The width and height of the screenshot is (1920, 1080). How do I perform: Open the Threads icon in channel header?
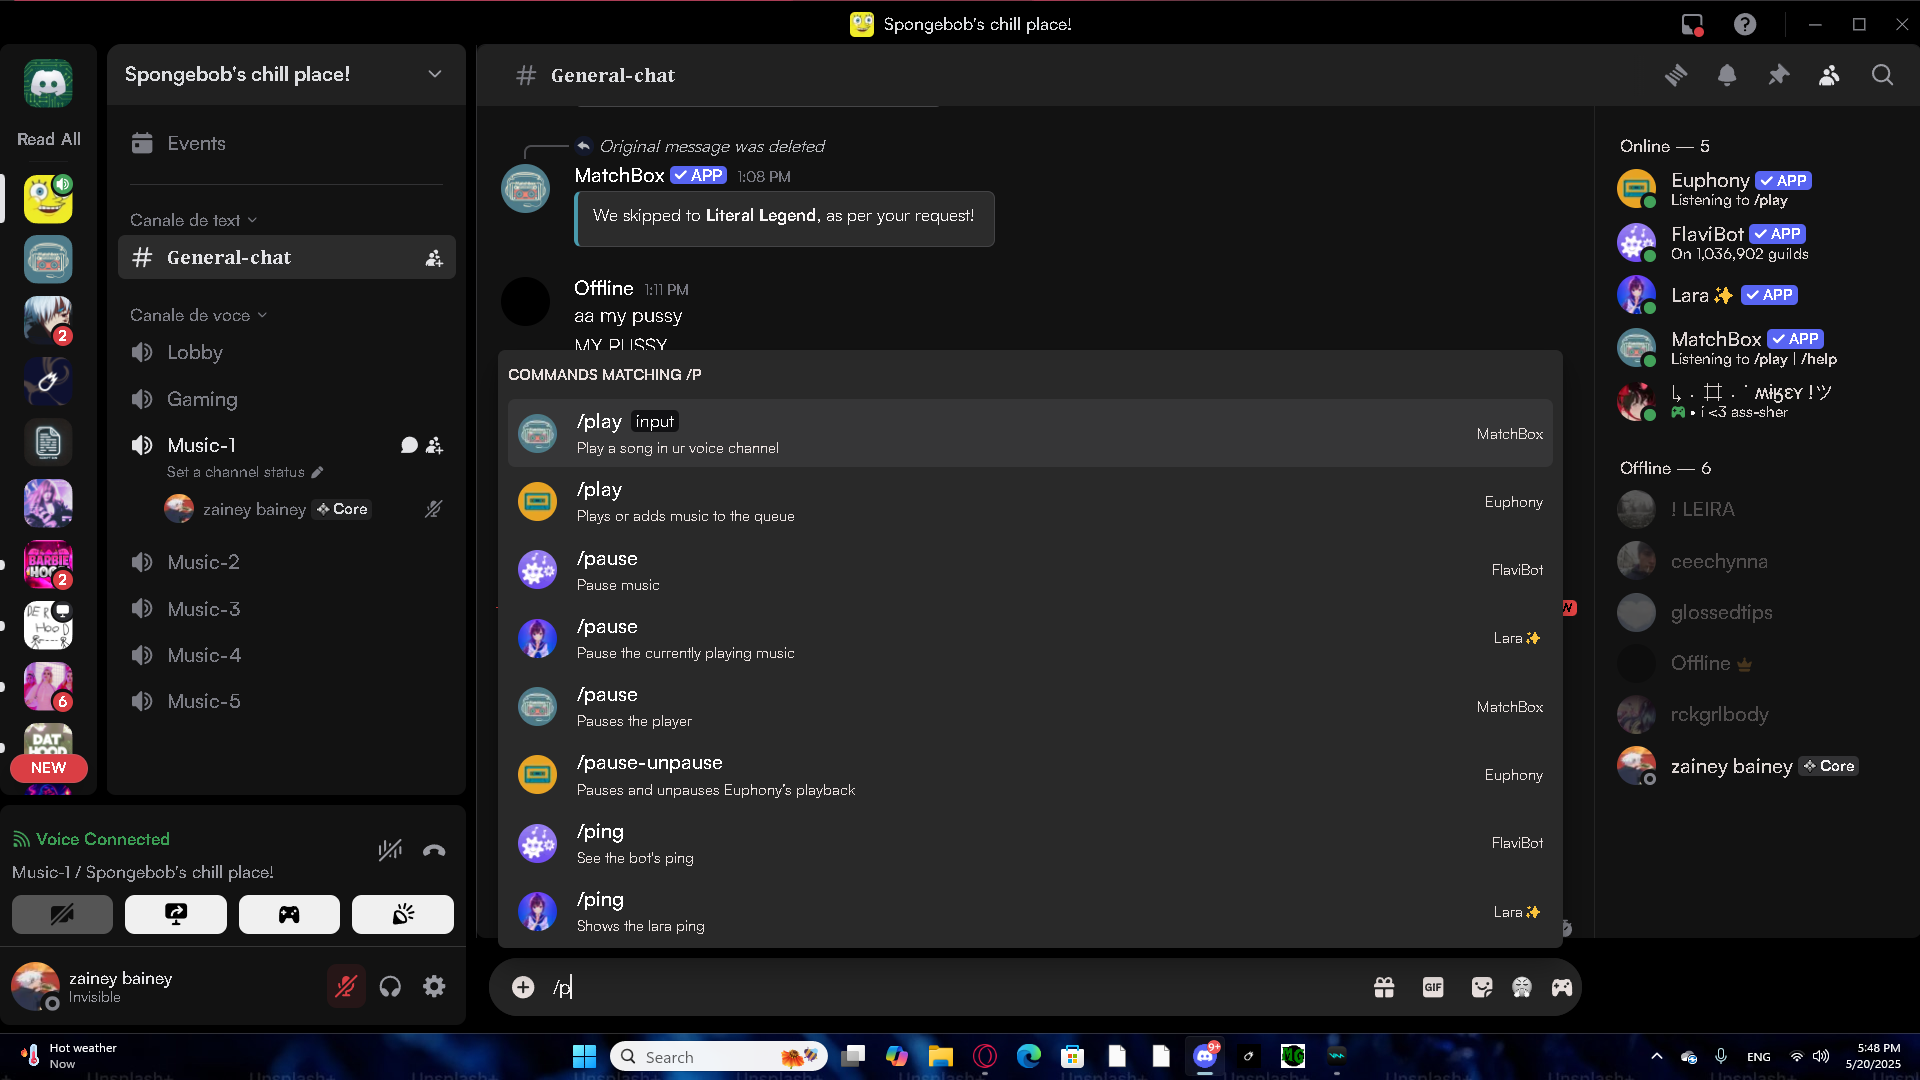click(x=1676, y=75)
